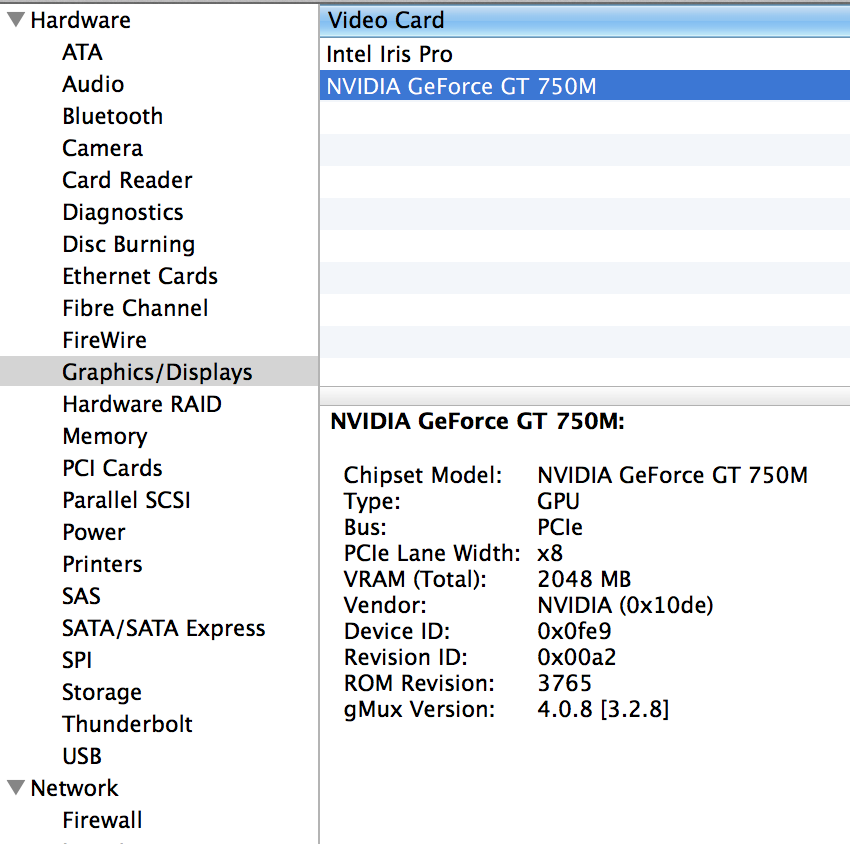Open Storage information
The height and width of the screenshot is (844, 850).
click(102, 692)
